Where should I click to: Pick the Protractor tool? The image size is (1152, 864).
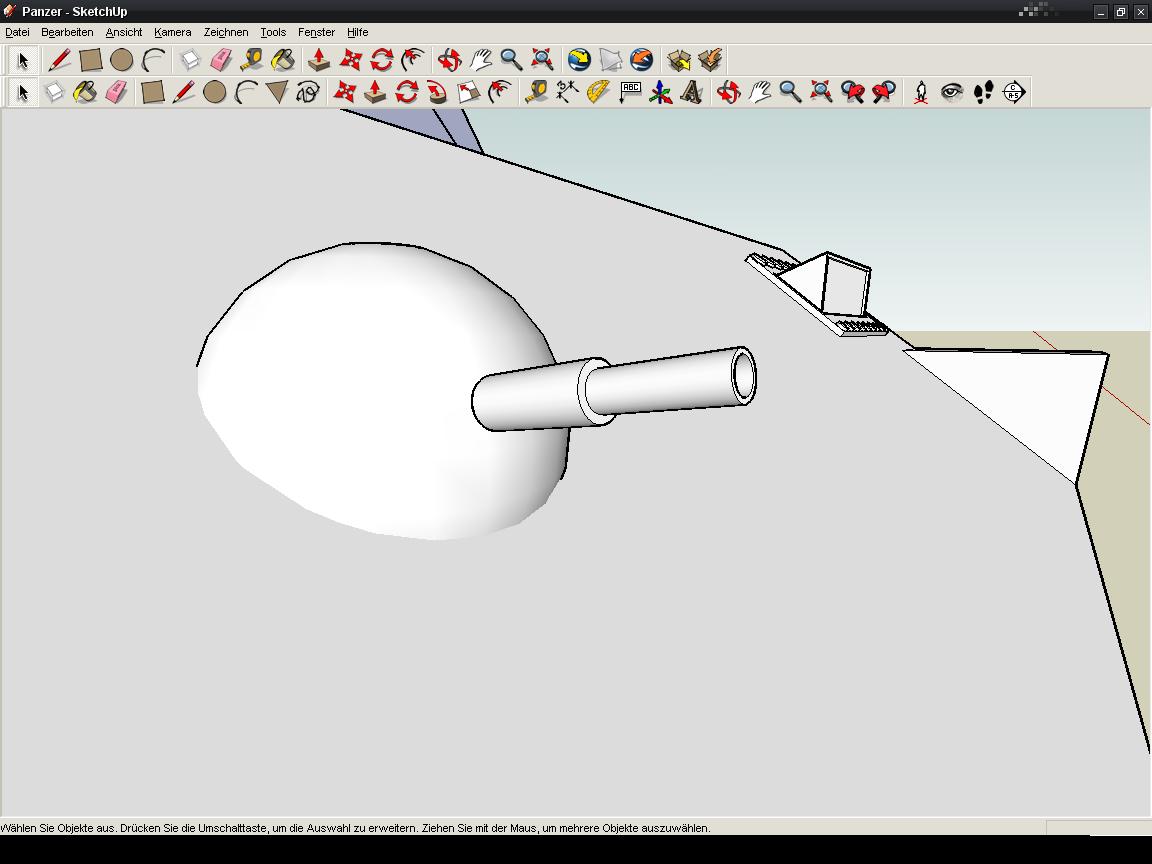[x=598, y=93]
